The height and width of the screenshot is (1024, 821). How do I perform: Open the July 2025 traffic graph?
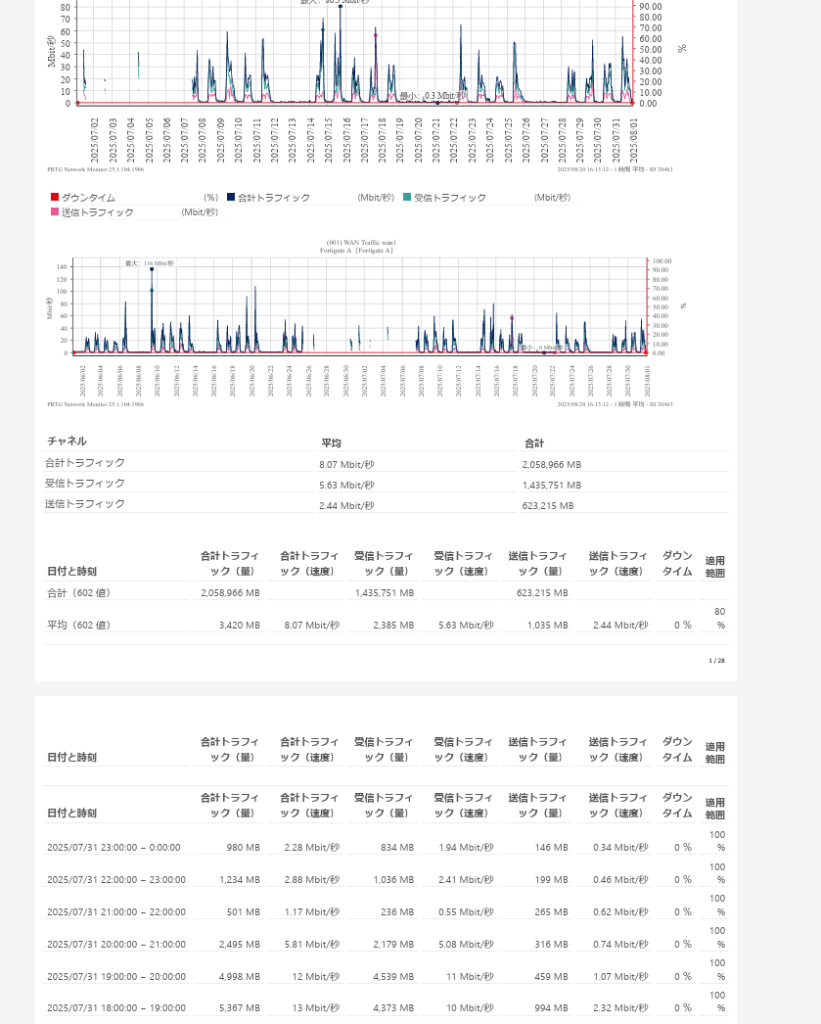click(359, 85)
